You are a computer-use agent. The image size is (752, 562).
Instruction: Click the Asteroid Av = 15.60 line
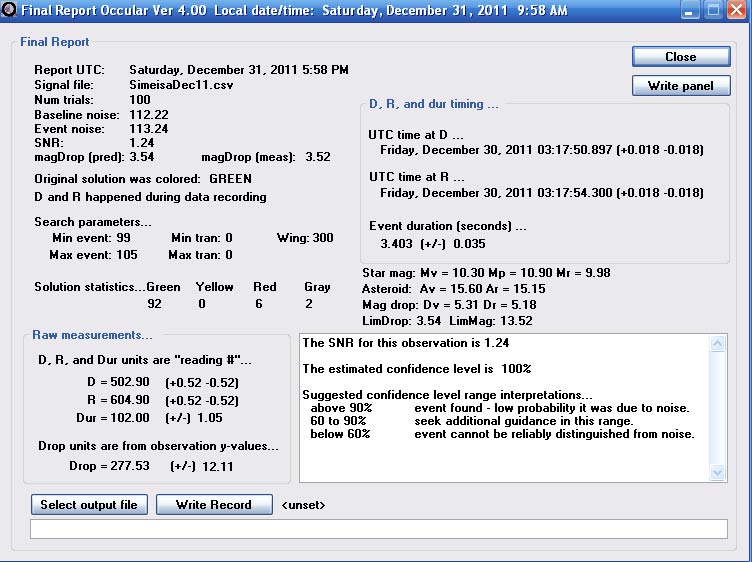[x=454, y=289]
